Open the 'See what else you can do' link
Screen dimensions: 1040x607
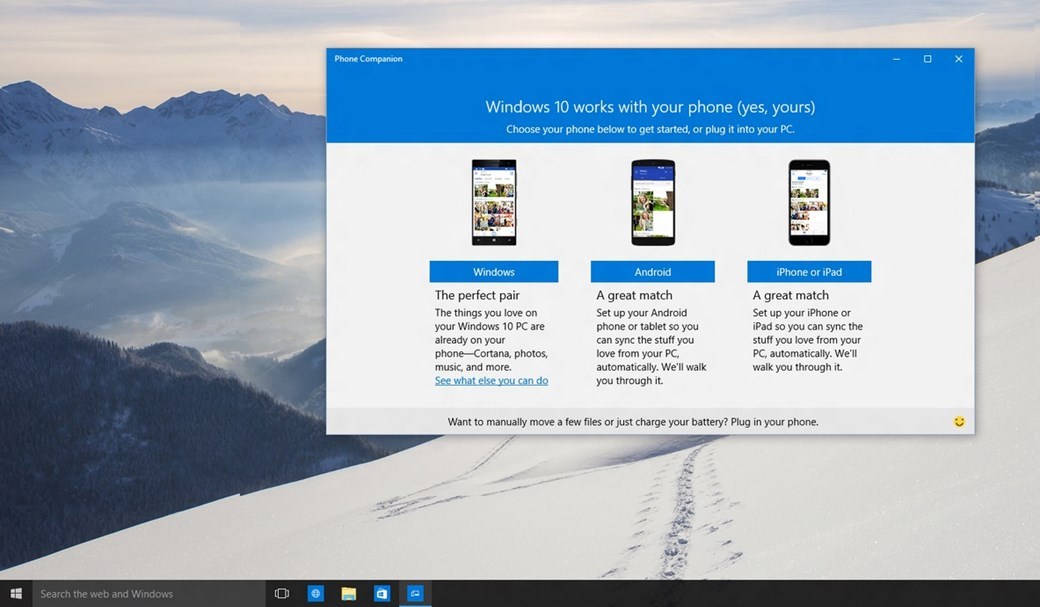491,380
